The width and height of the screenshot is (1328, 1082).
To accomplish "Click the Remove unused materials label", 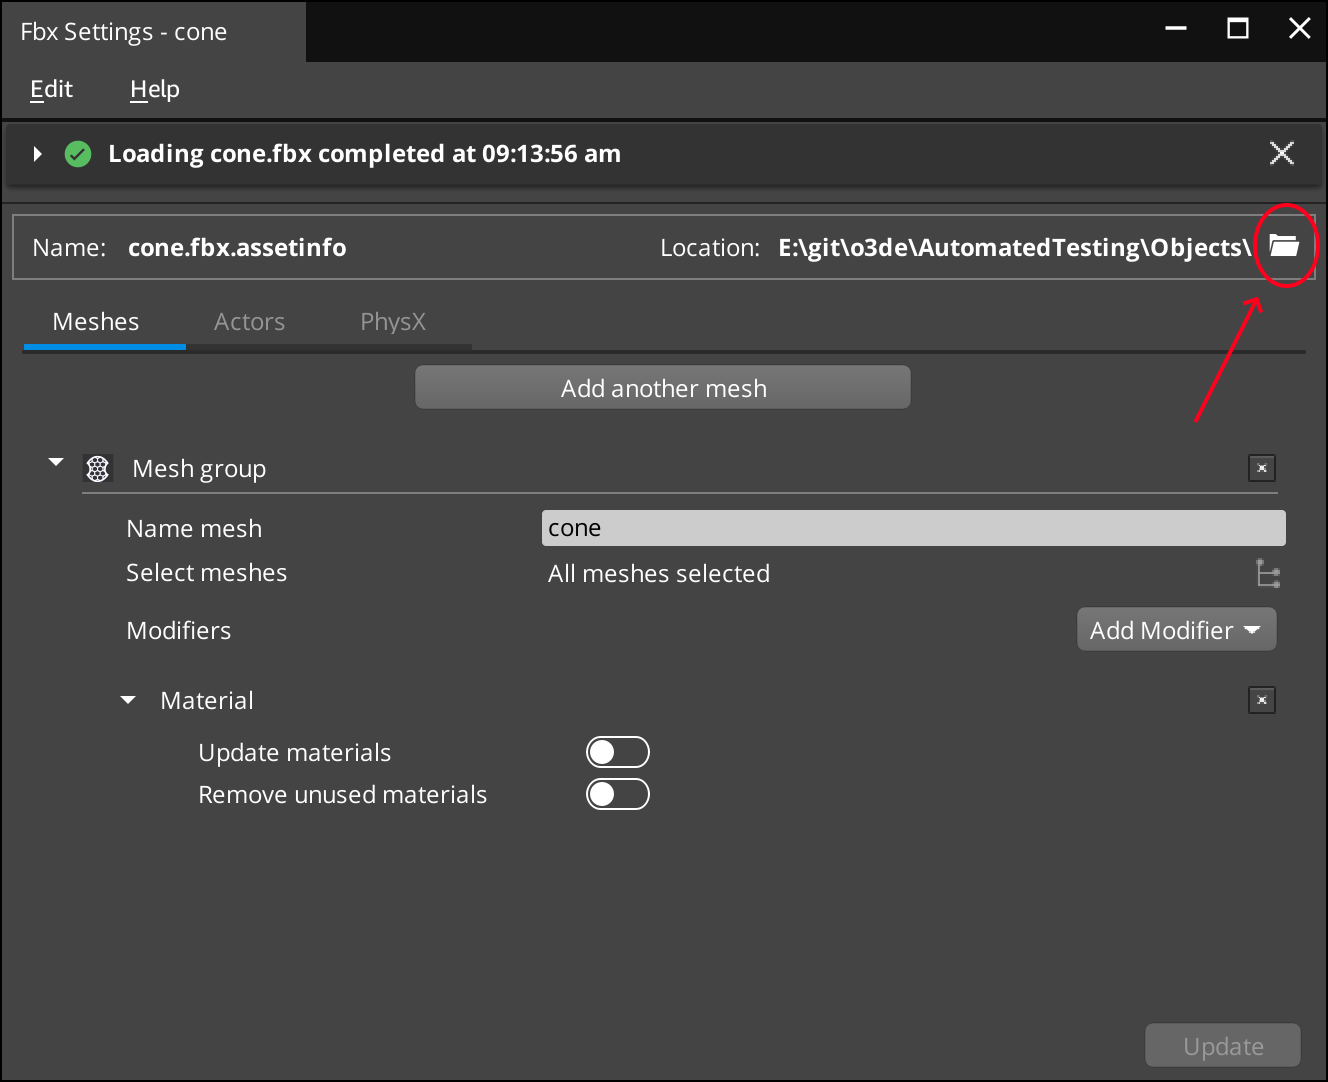I will click(x=343, y=795).
